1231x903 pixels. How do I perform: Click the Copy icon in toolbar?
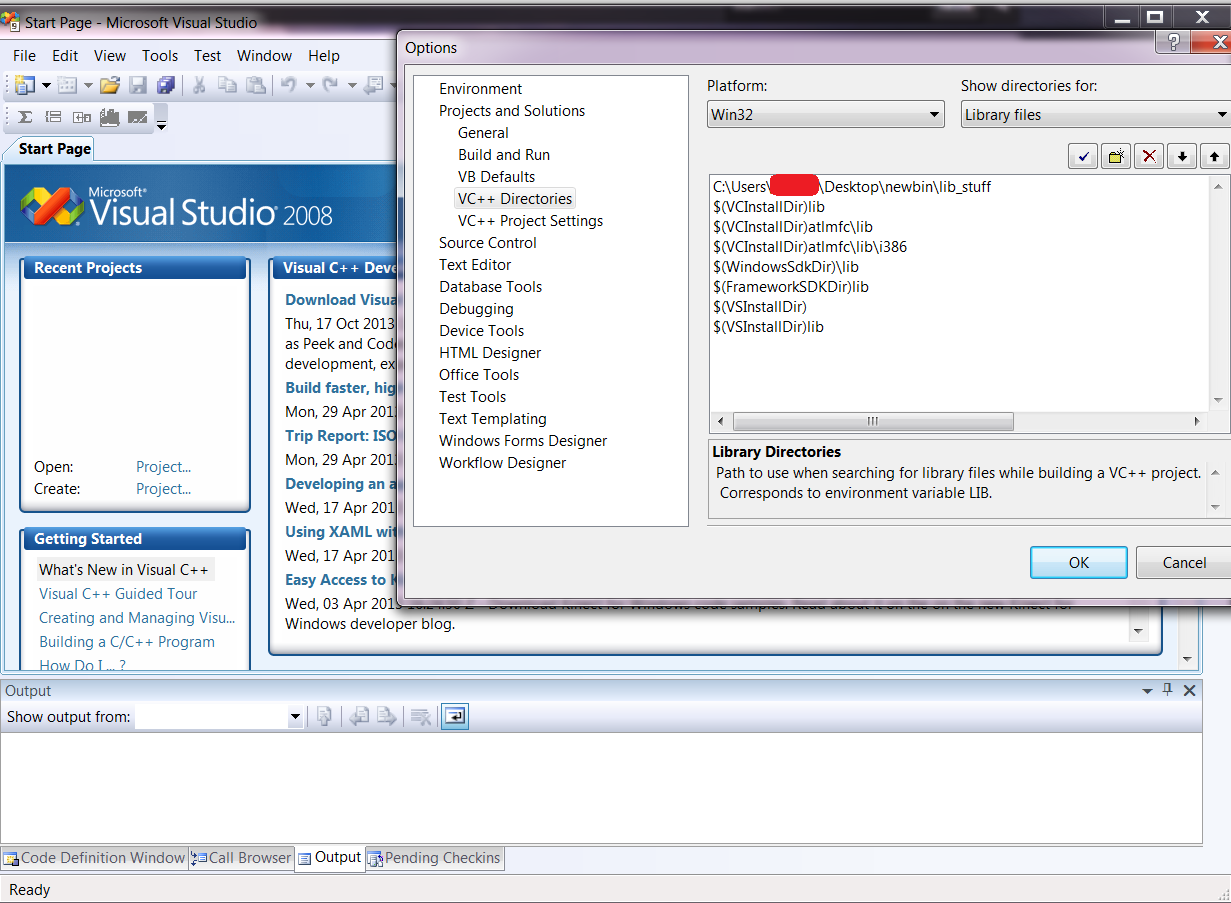coord(227,86)
